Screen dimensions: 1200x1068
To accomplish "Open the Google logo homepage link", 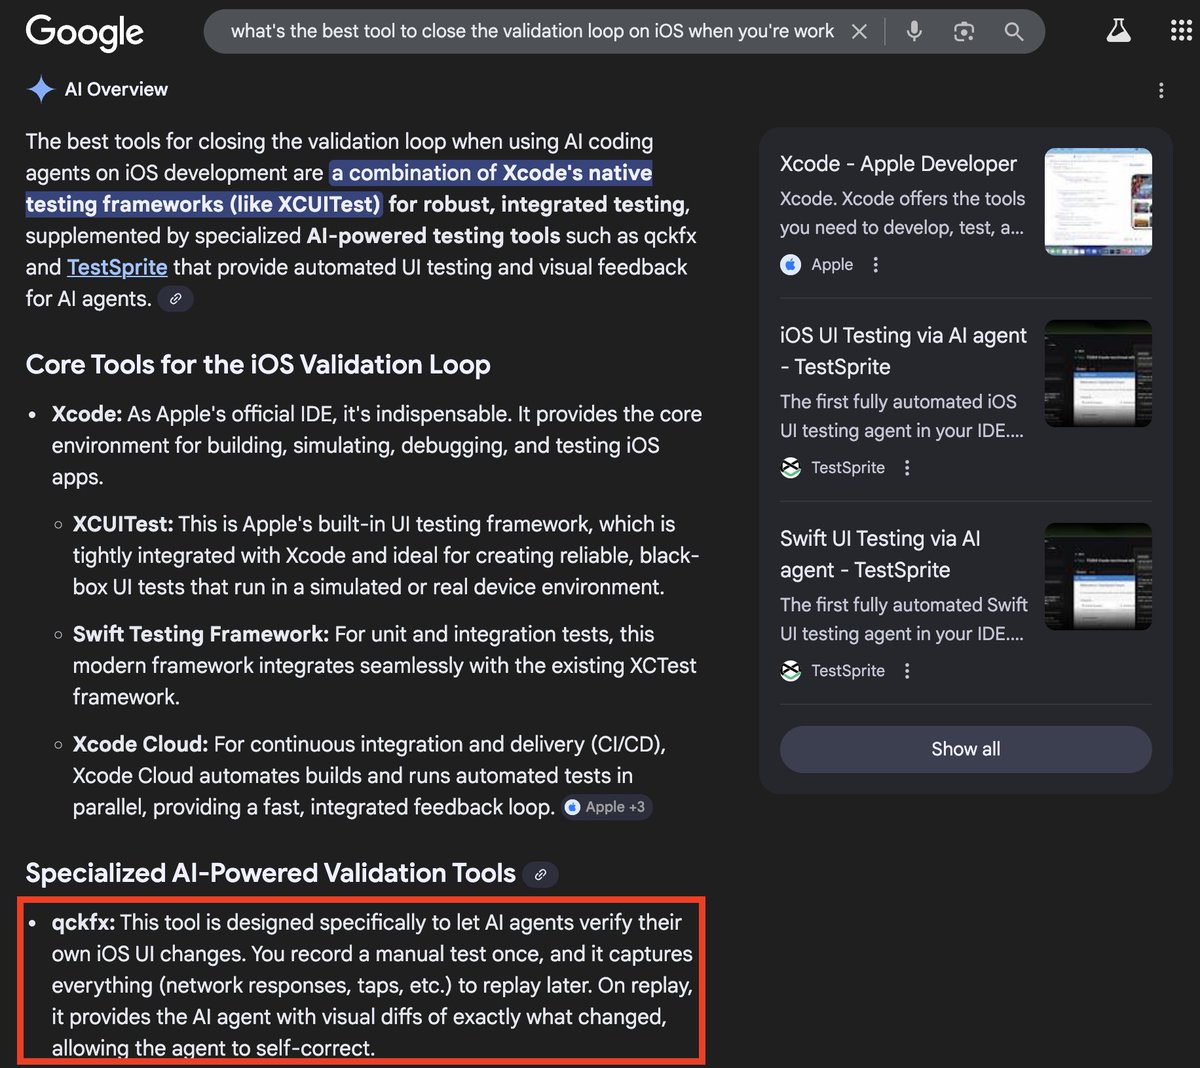I will [x=85, y=33].
